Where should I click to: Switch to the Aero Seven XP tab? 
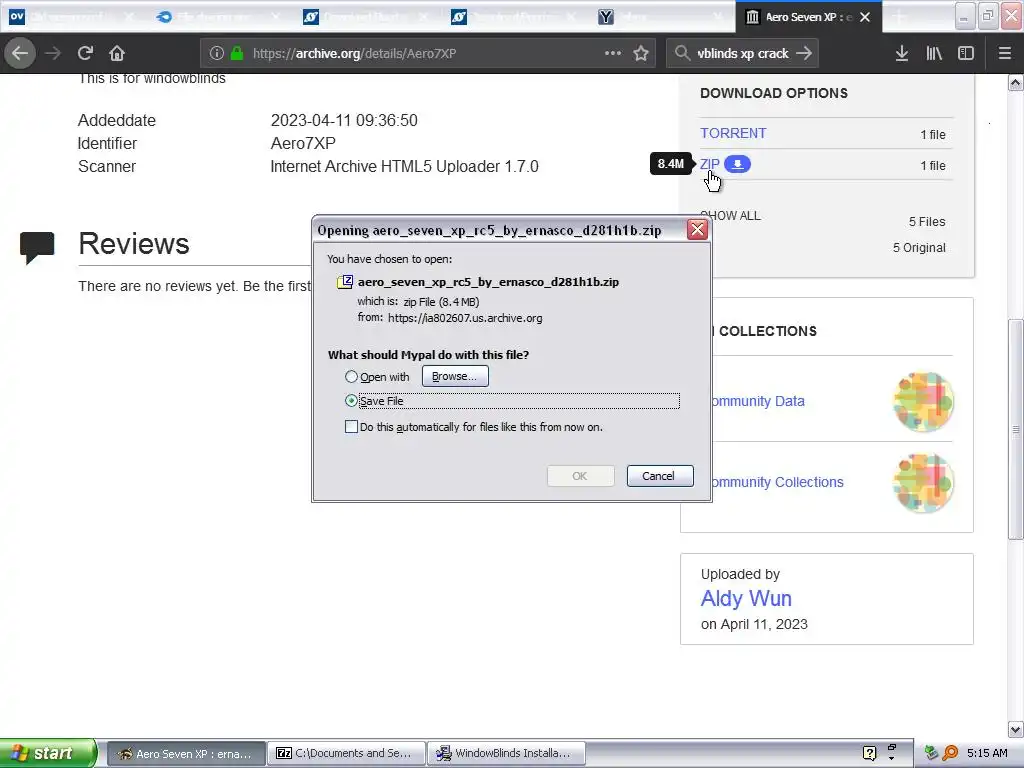809,17
